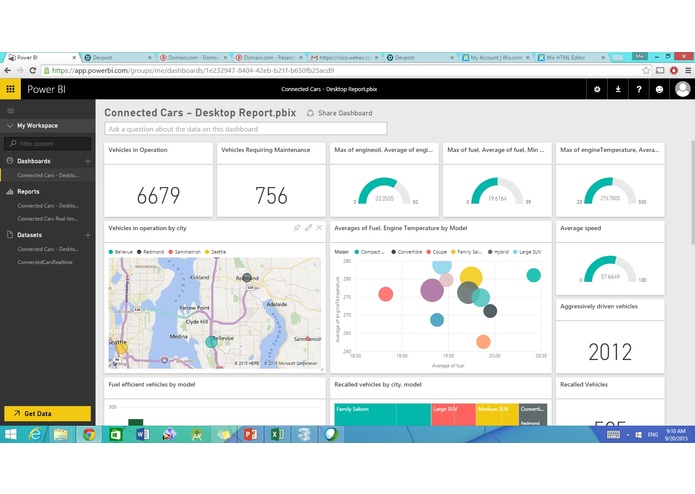Click Aggressively driven vehicles 2012 value

click(x=610, y=352)
